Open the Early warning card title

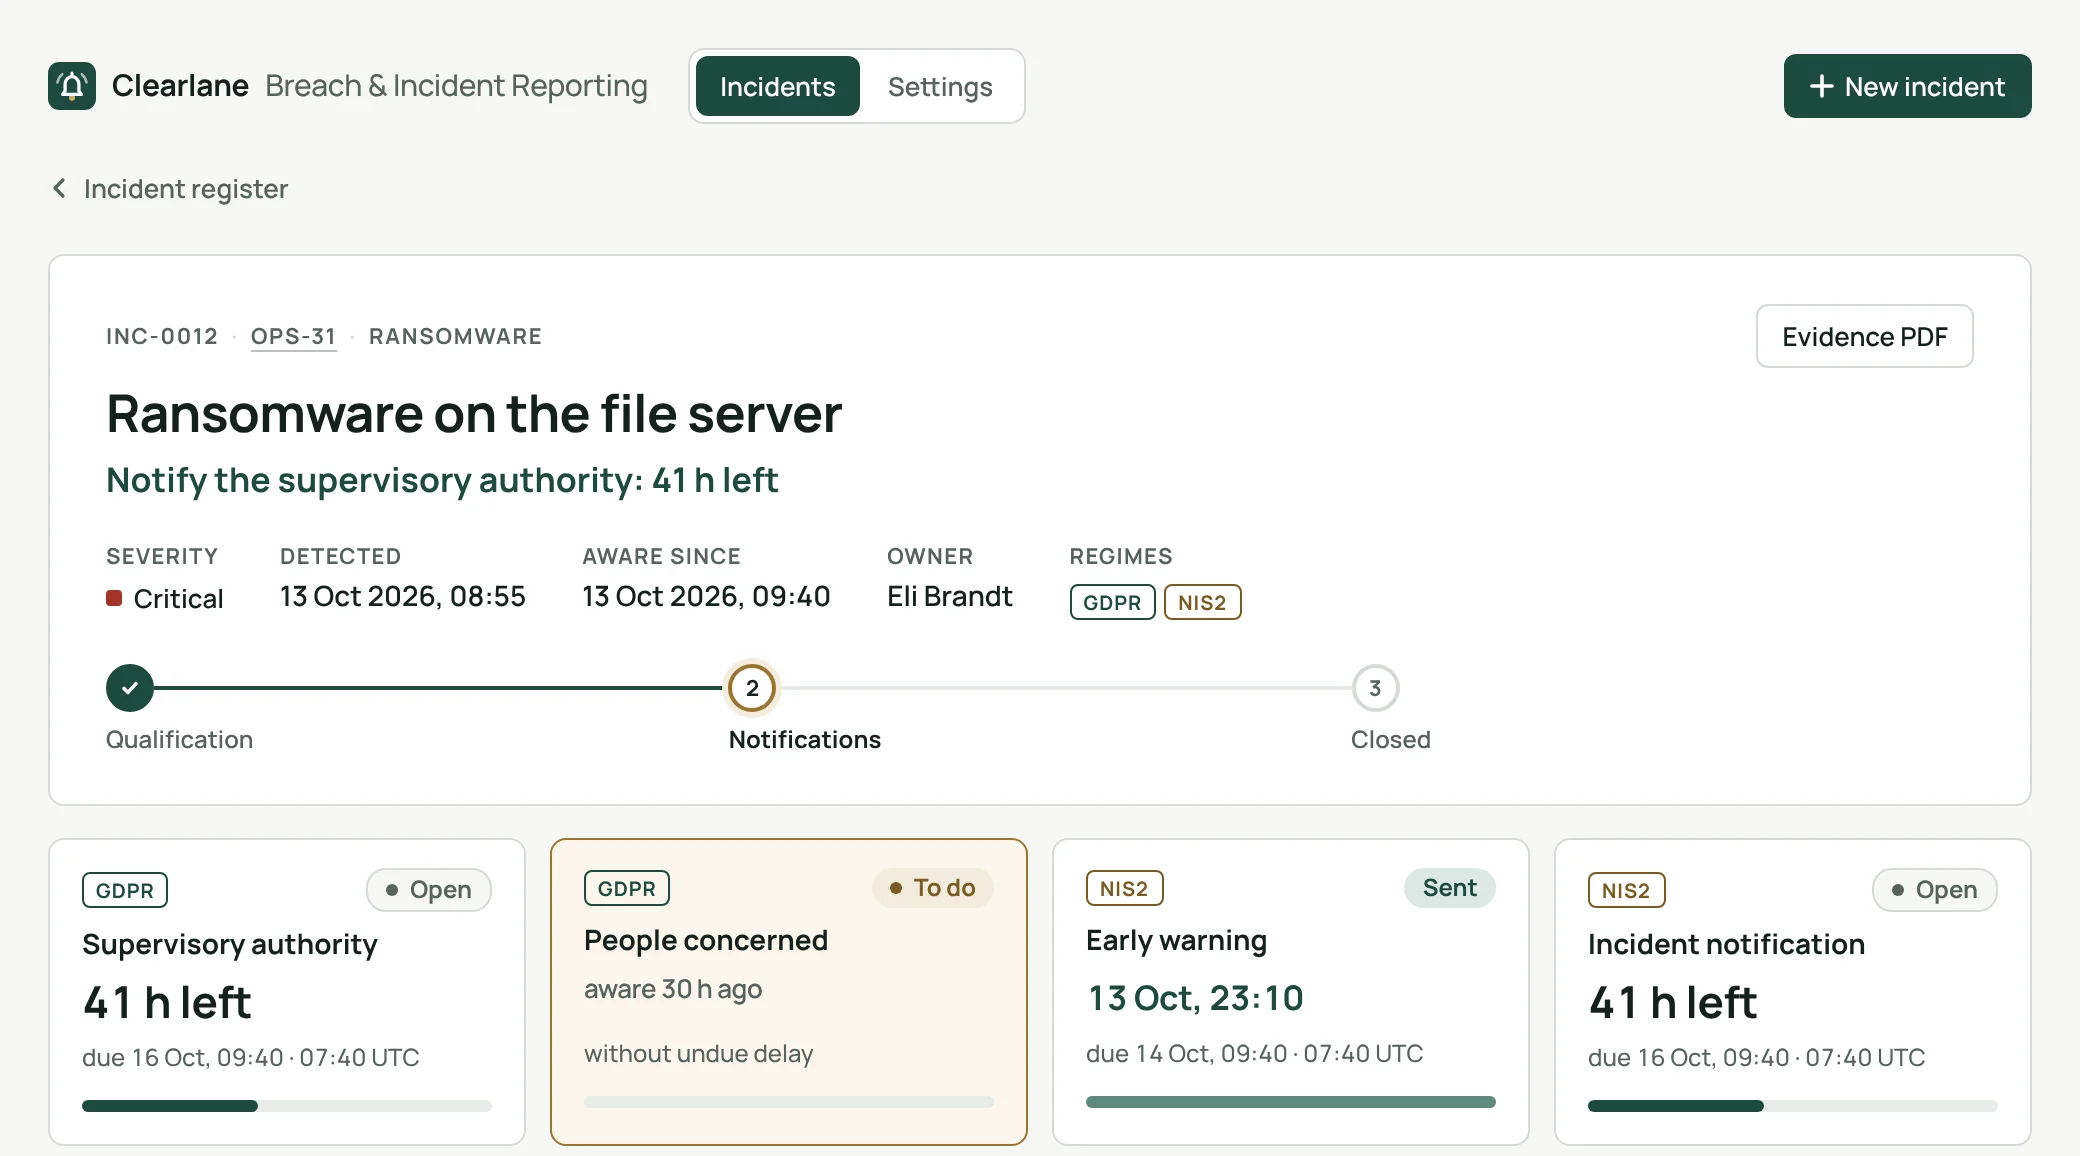[x=1176, y=940]
